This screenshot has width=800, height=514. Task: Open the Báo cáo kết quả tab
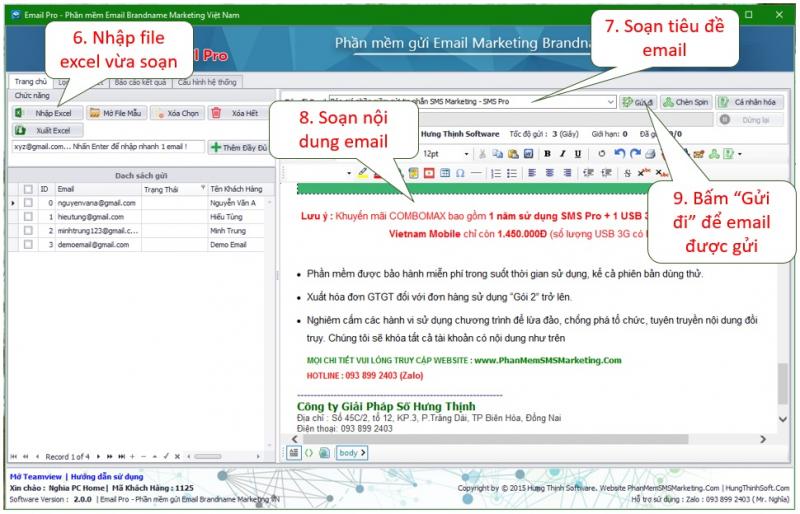click(x=140, y=82)
